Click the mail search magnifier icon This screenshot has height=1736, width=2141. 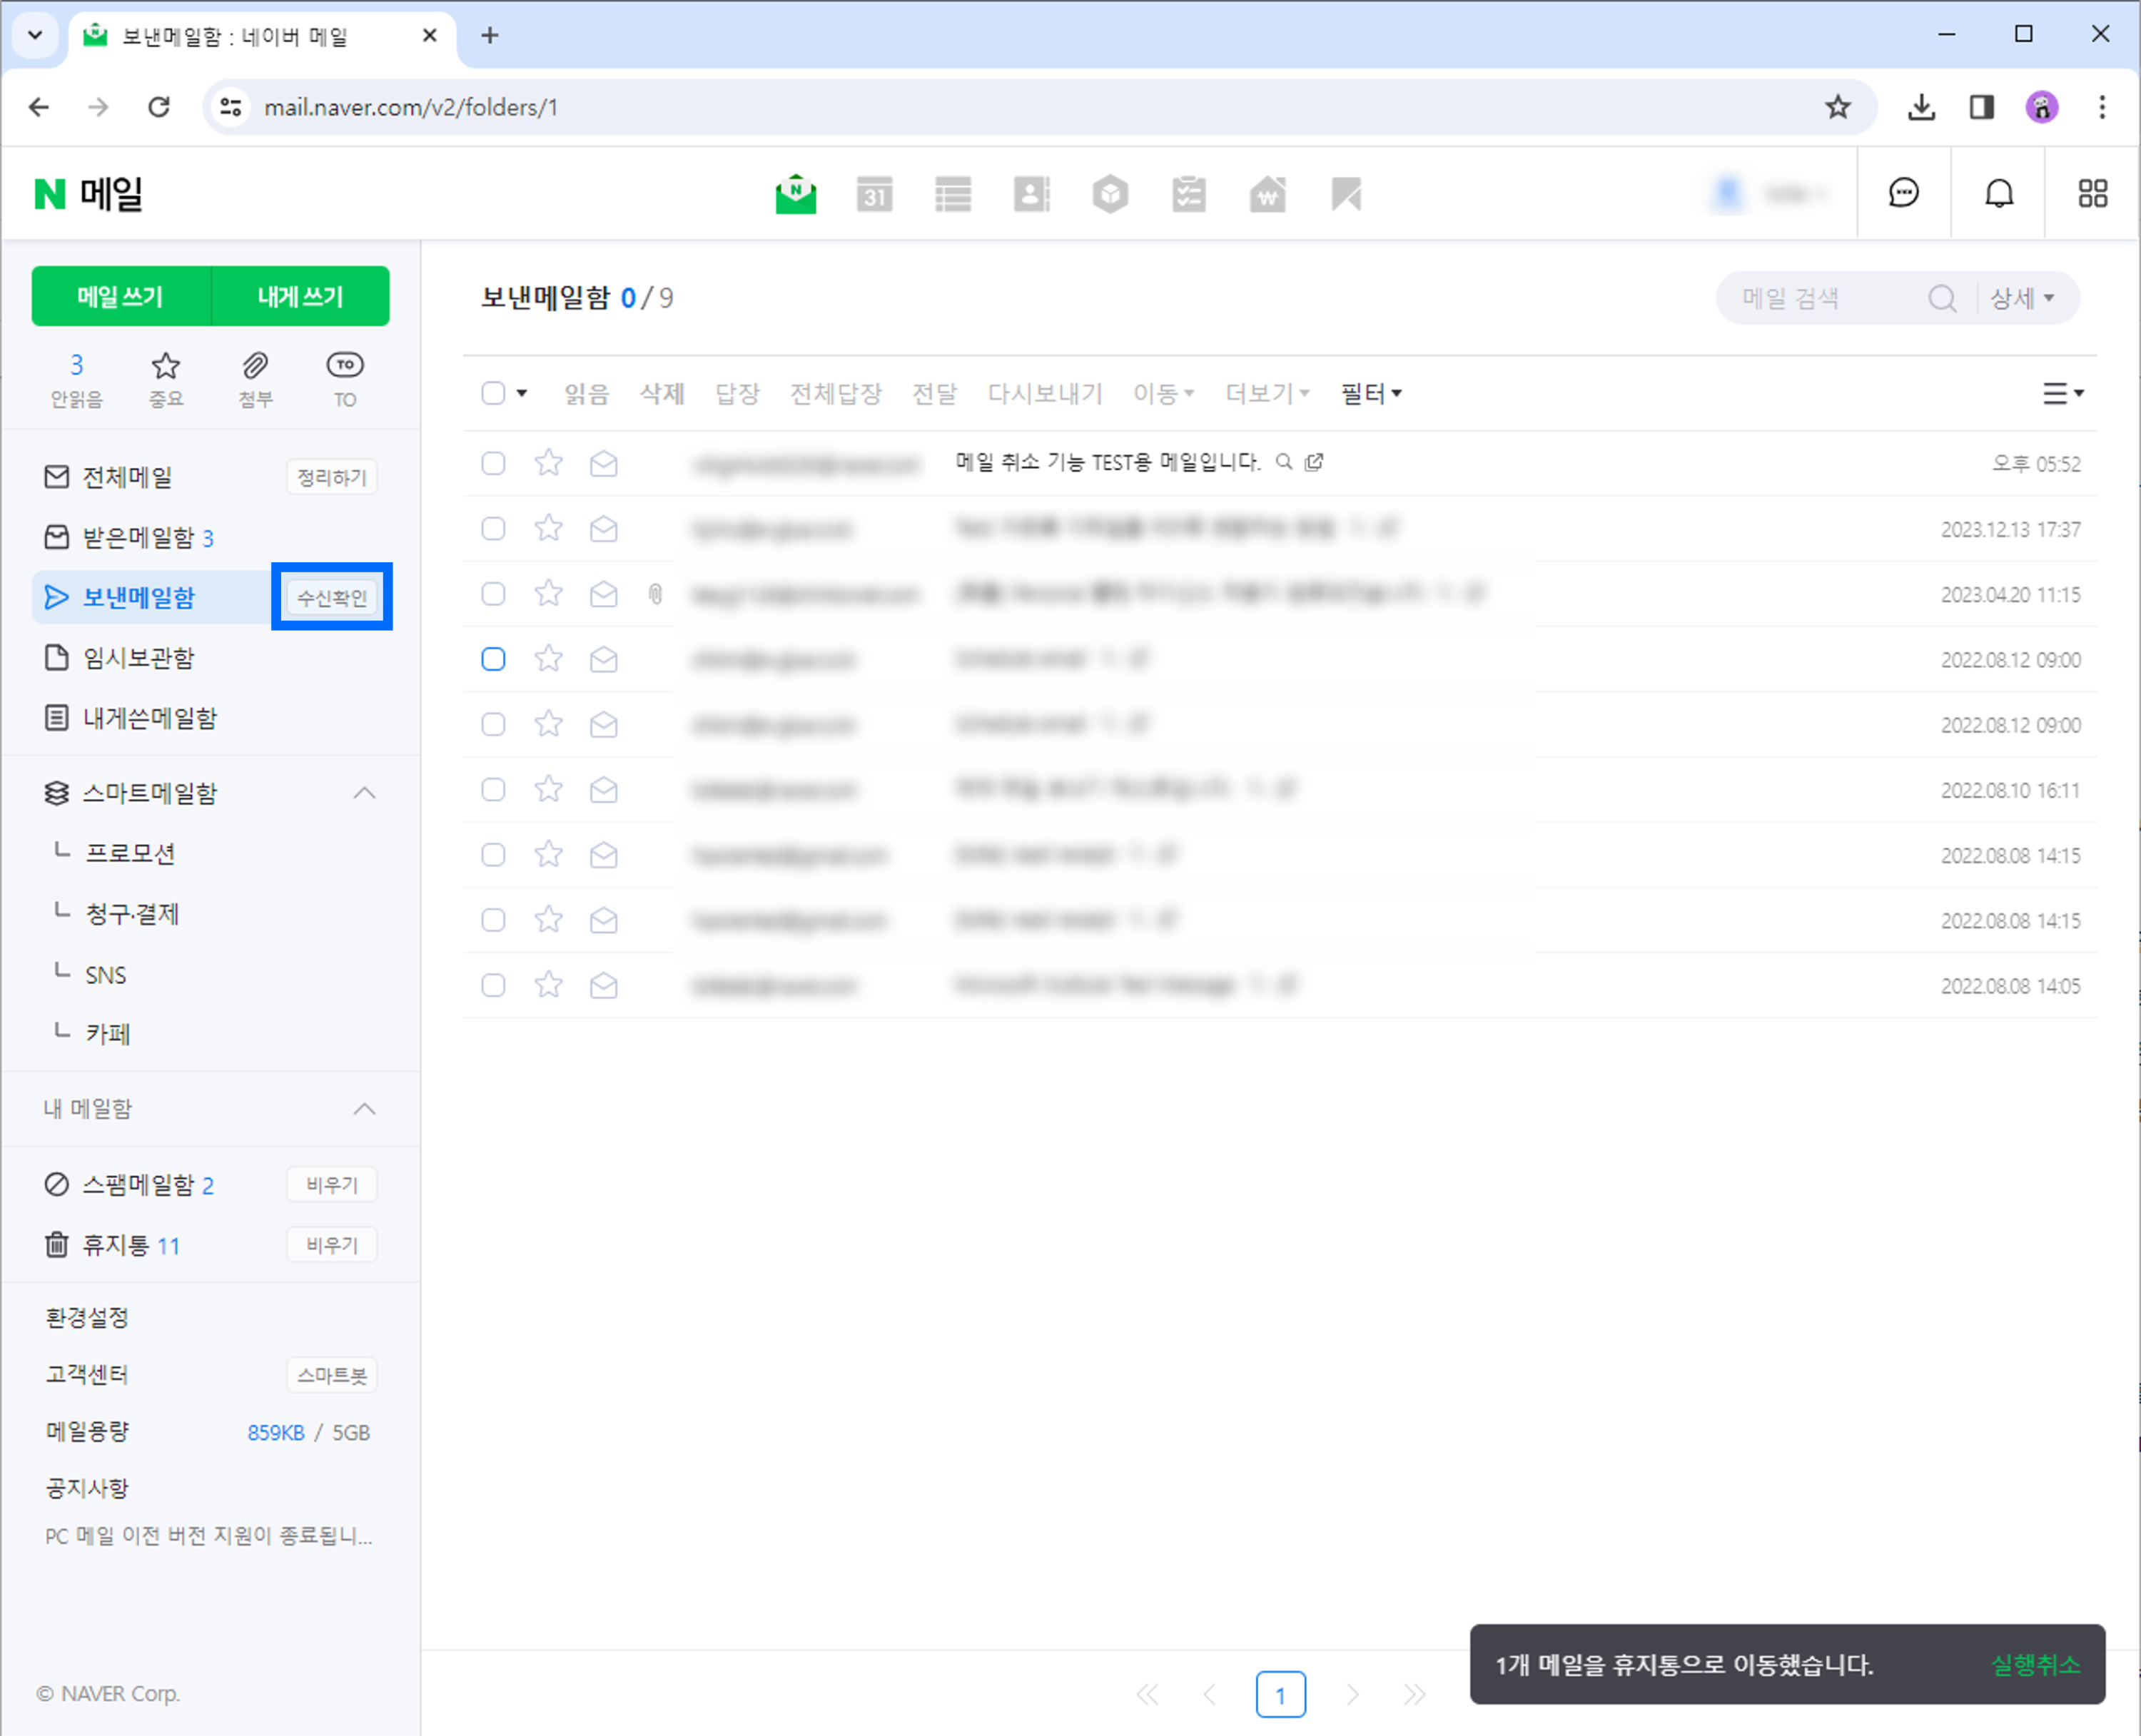point(1941,299)
